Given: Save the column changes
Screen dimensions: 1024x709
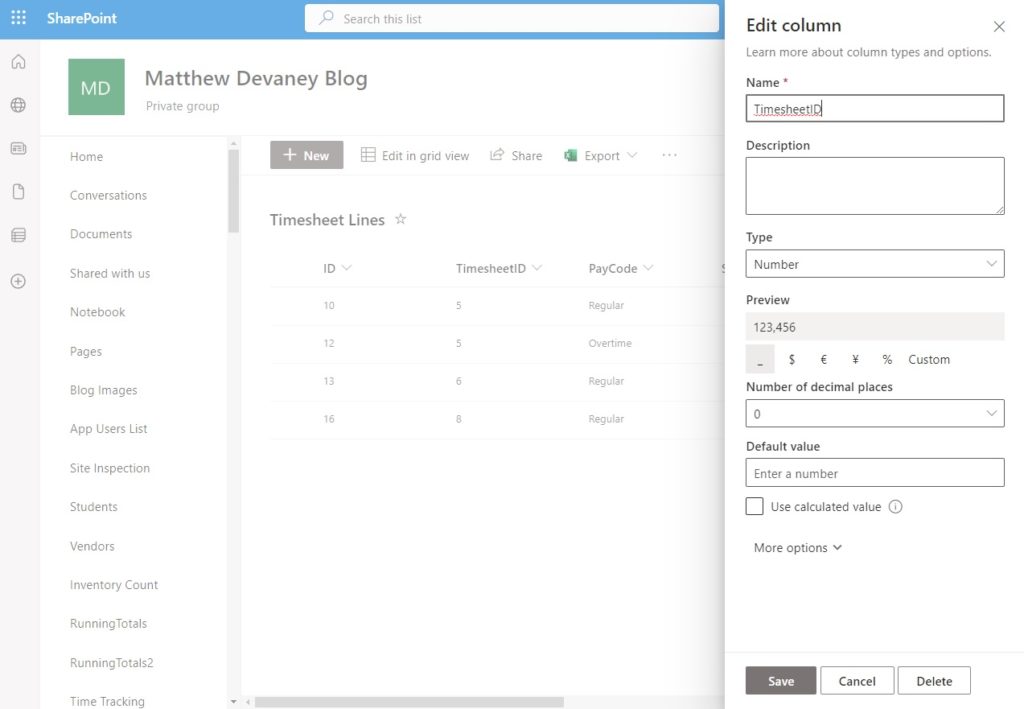Looking at the screenshot, I should click(x=780, y=680).
